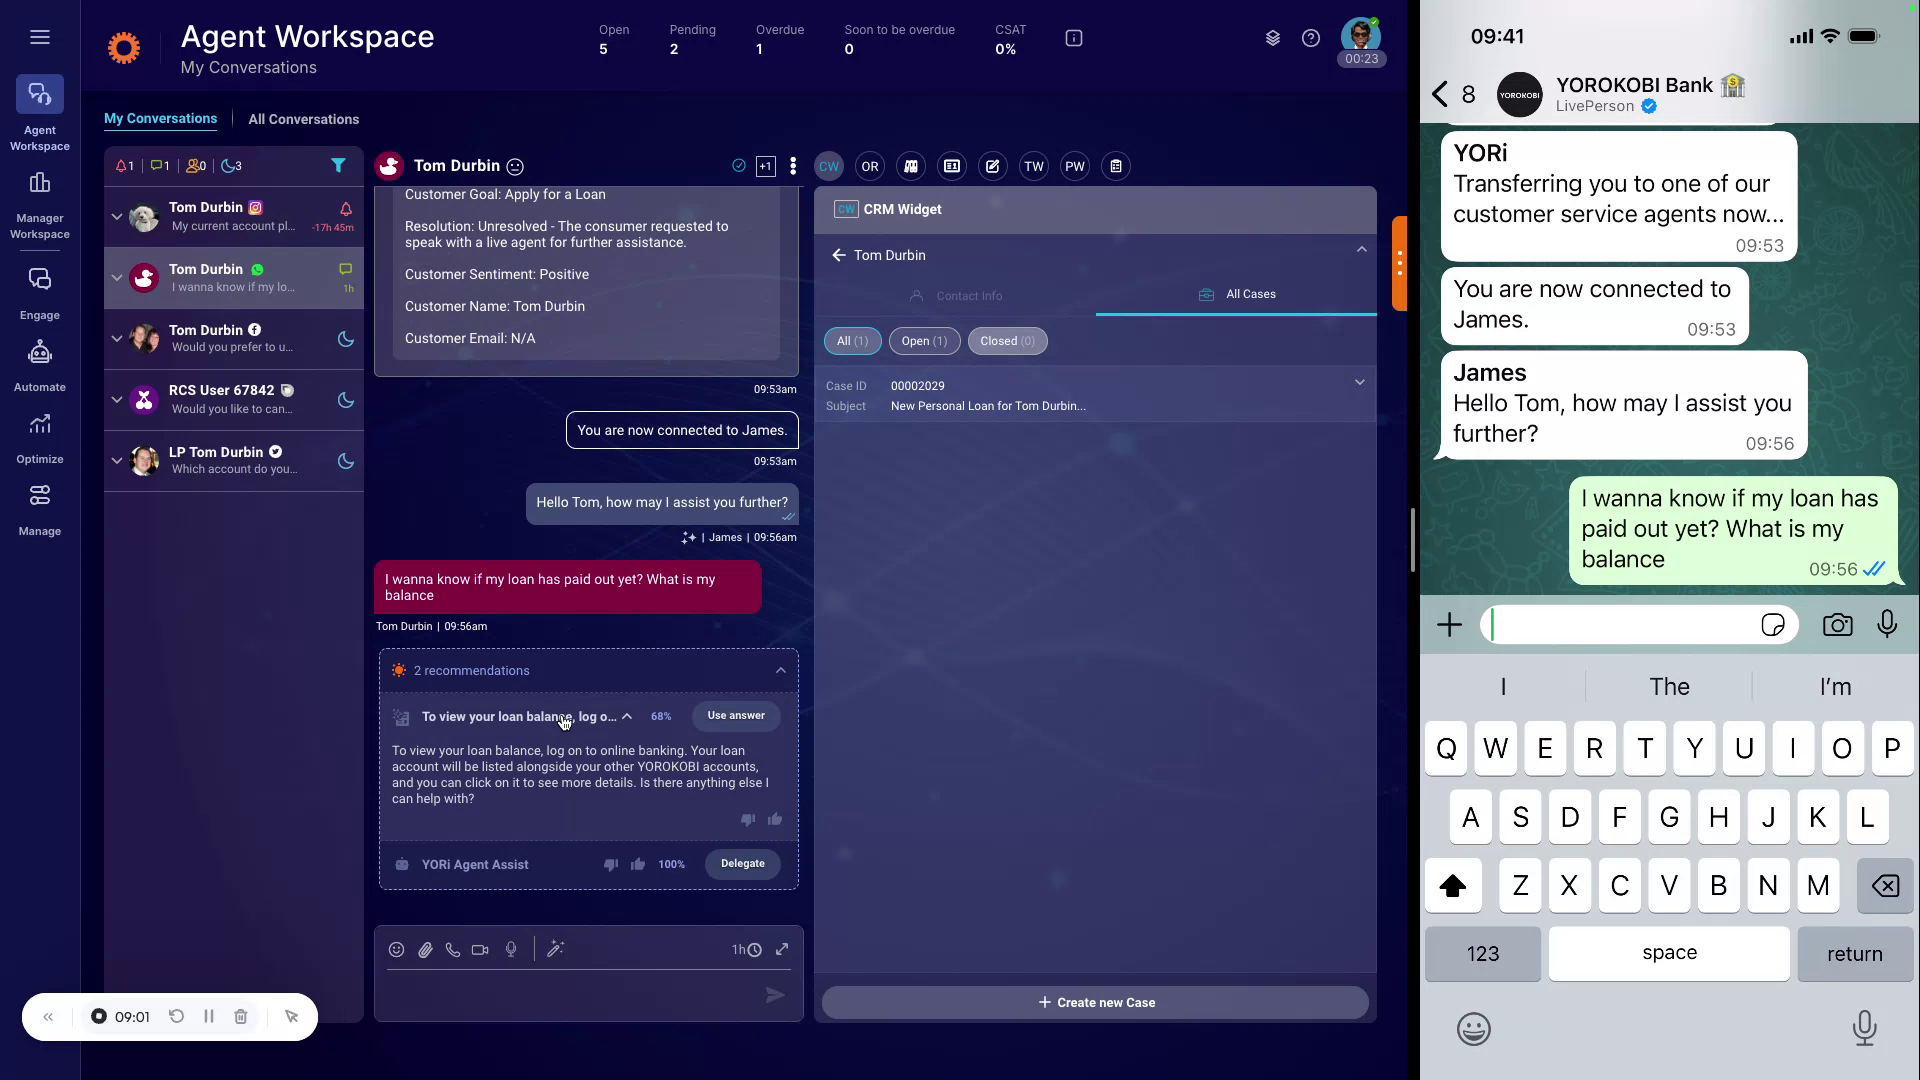Give the YORi Agent Assist answer a thumbs up
Viewport: 1920px width, 1080px height.
637,864
